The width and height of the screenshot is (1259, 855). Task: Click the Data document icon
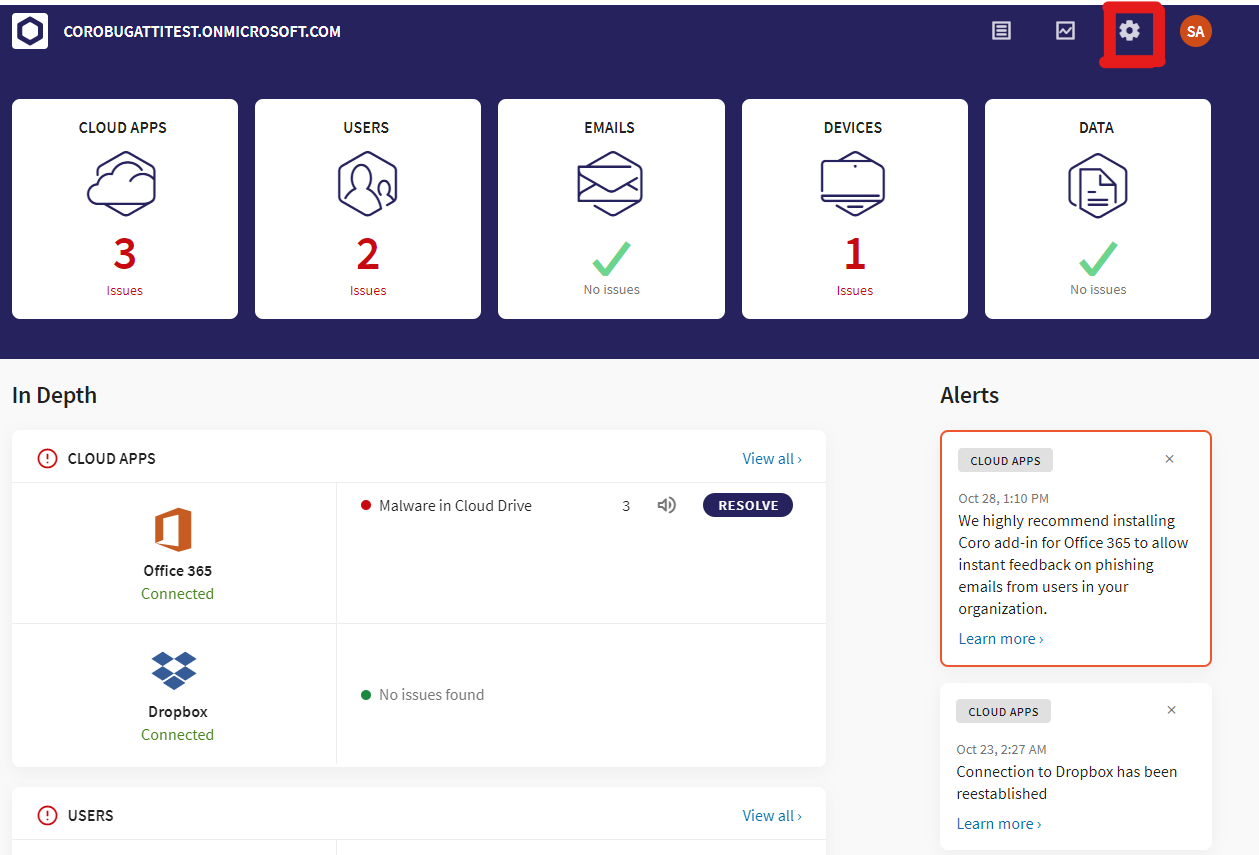[1097, 184]
